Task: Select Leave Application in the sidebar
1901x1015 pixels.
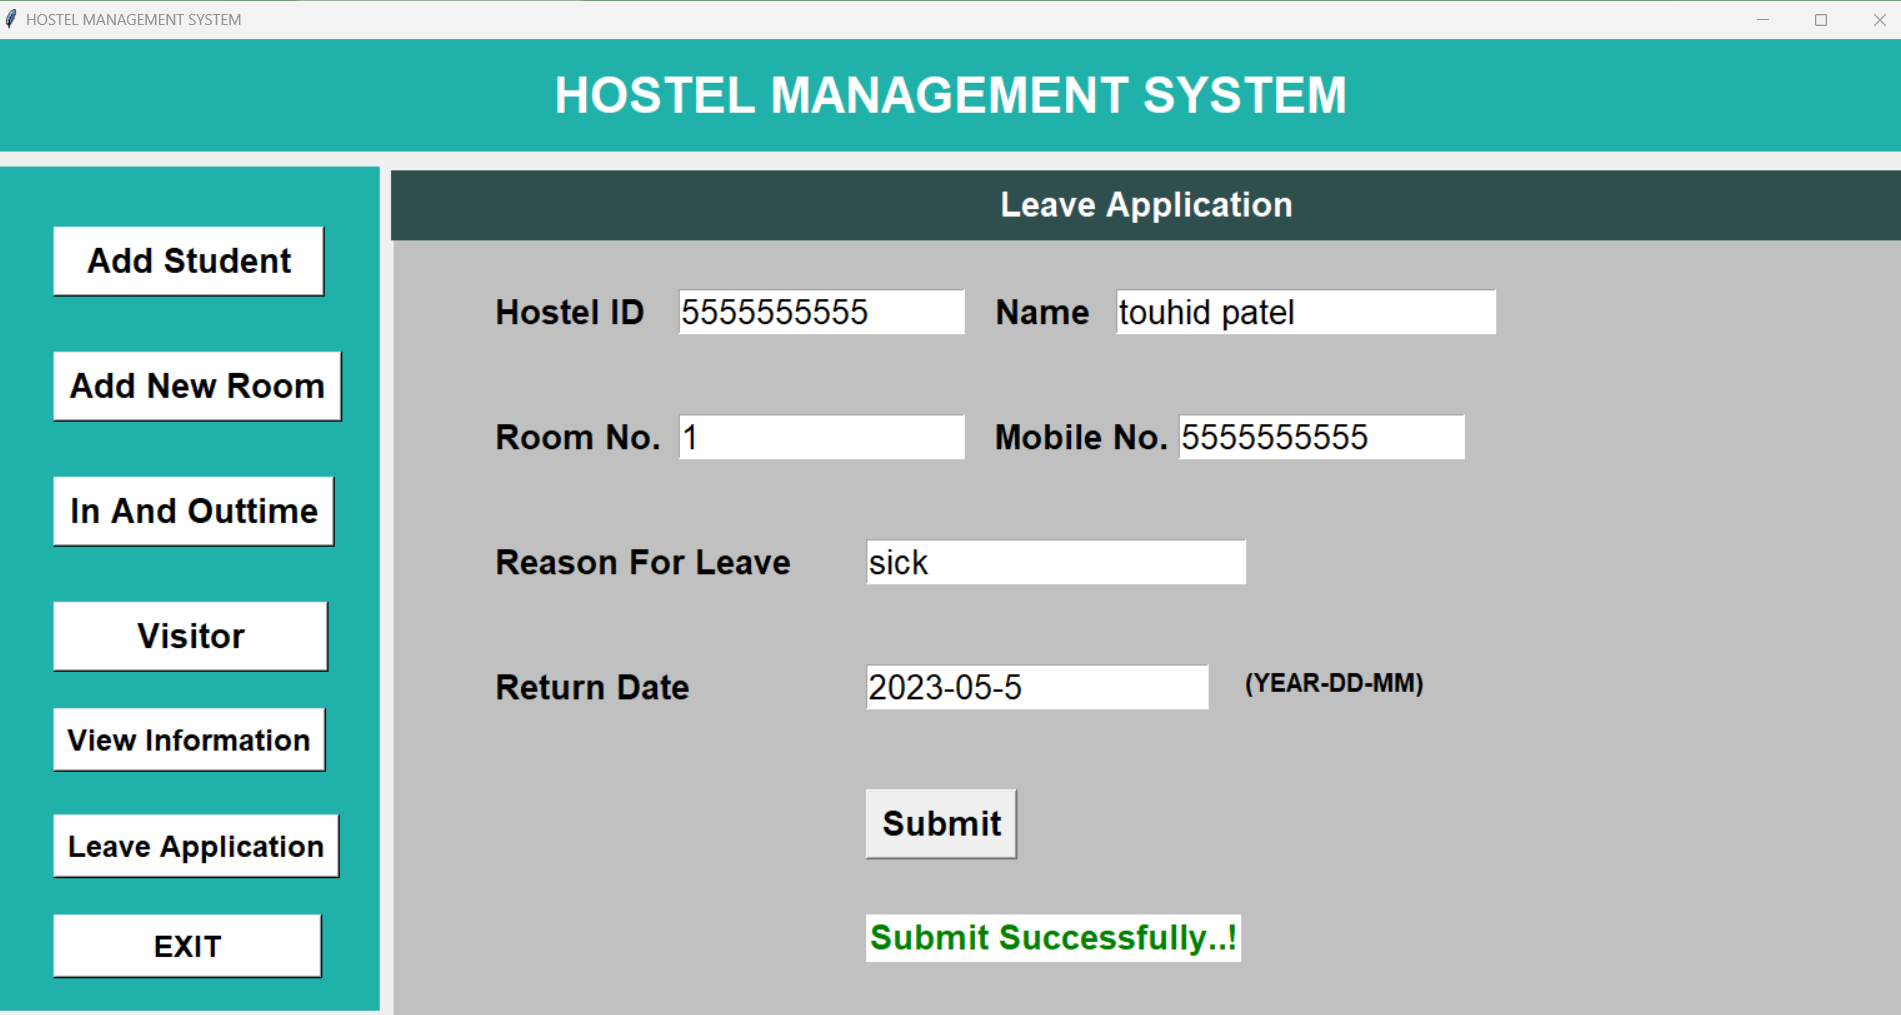Action: [x=195, y=846]
